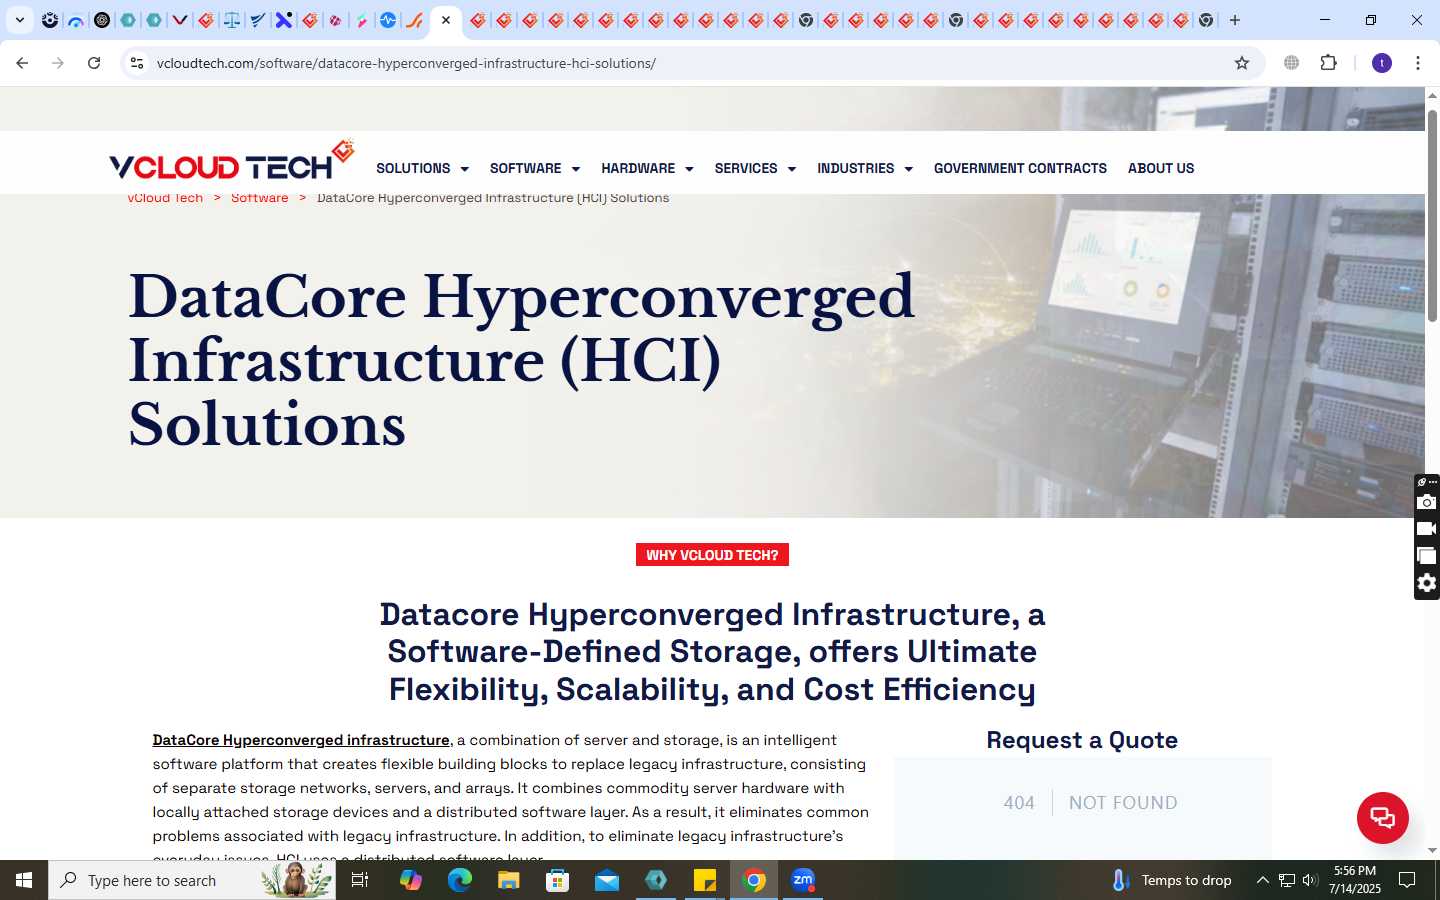1440x900 pixels.
Task: Click the globe icon beside address bar
Action: [x=1292, y=63]
